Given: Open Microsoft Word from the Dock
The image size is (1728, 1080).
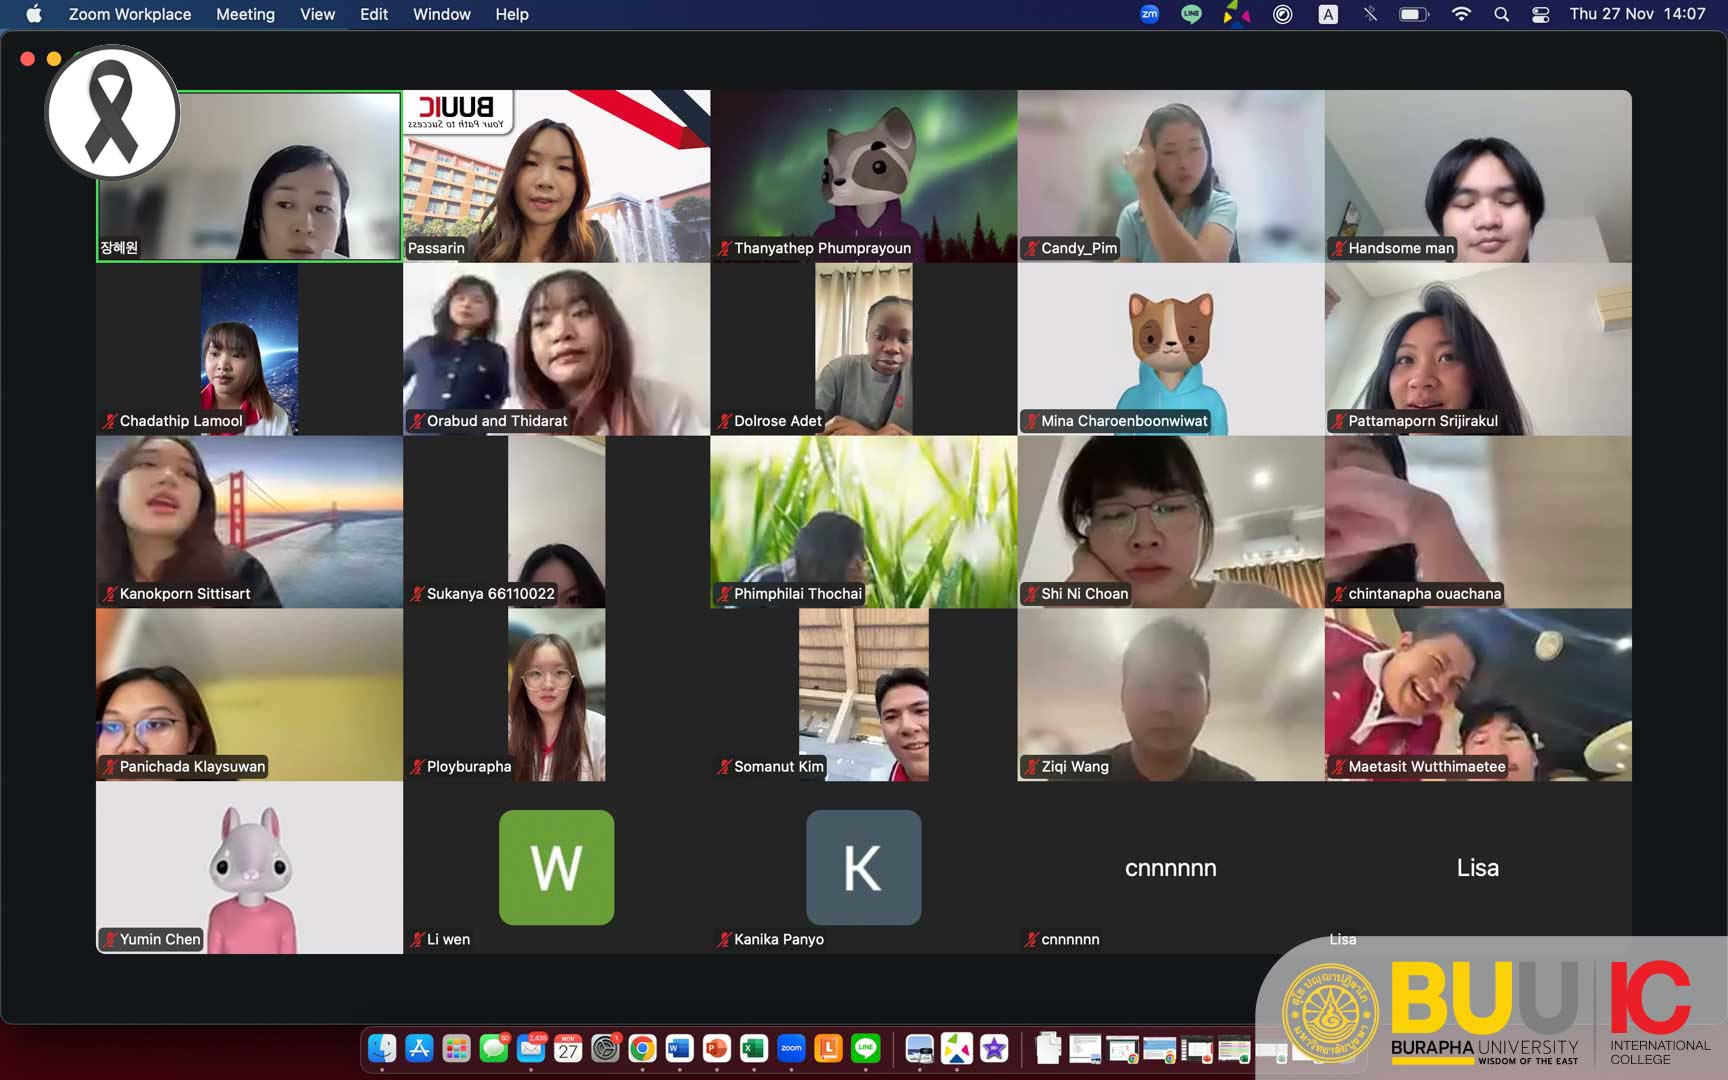Looking at the screenshot, I should tap(679, 1048).
